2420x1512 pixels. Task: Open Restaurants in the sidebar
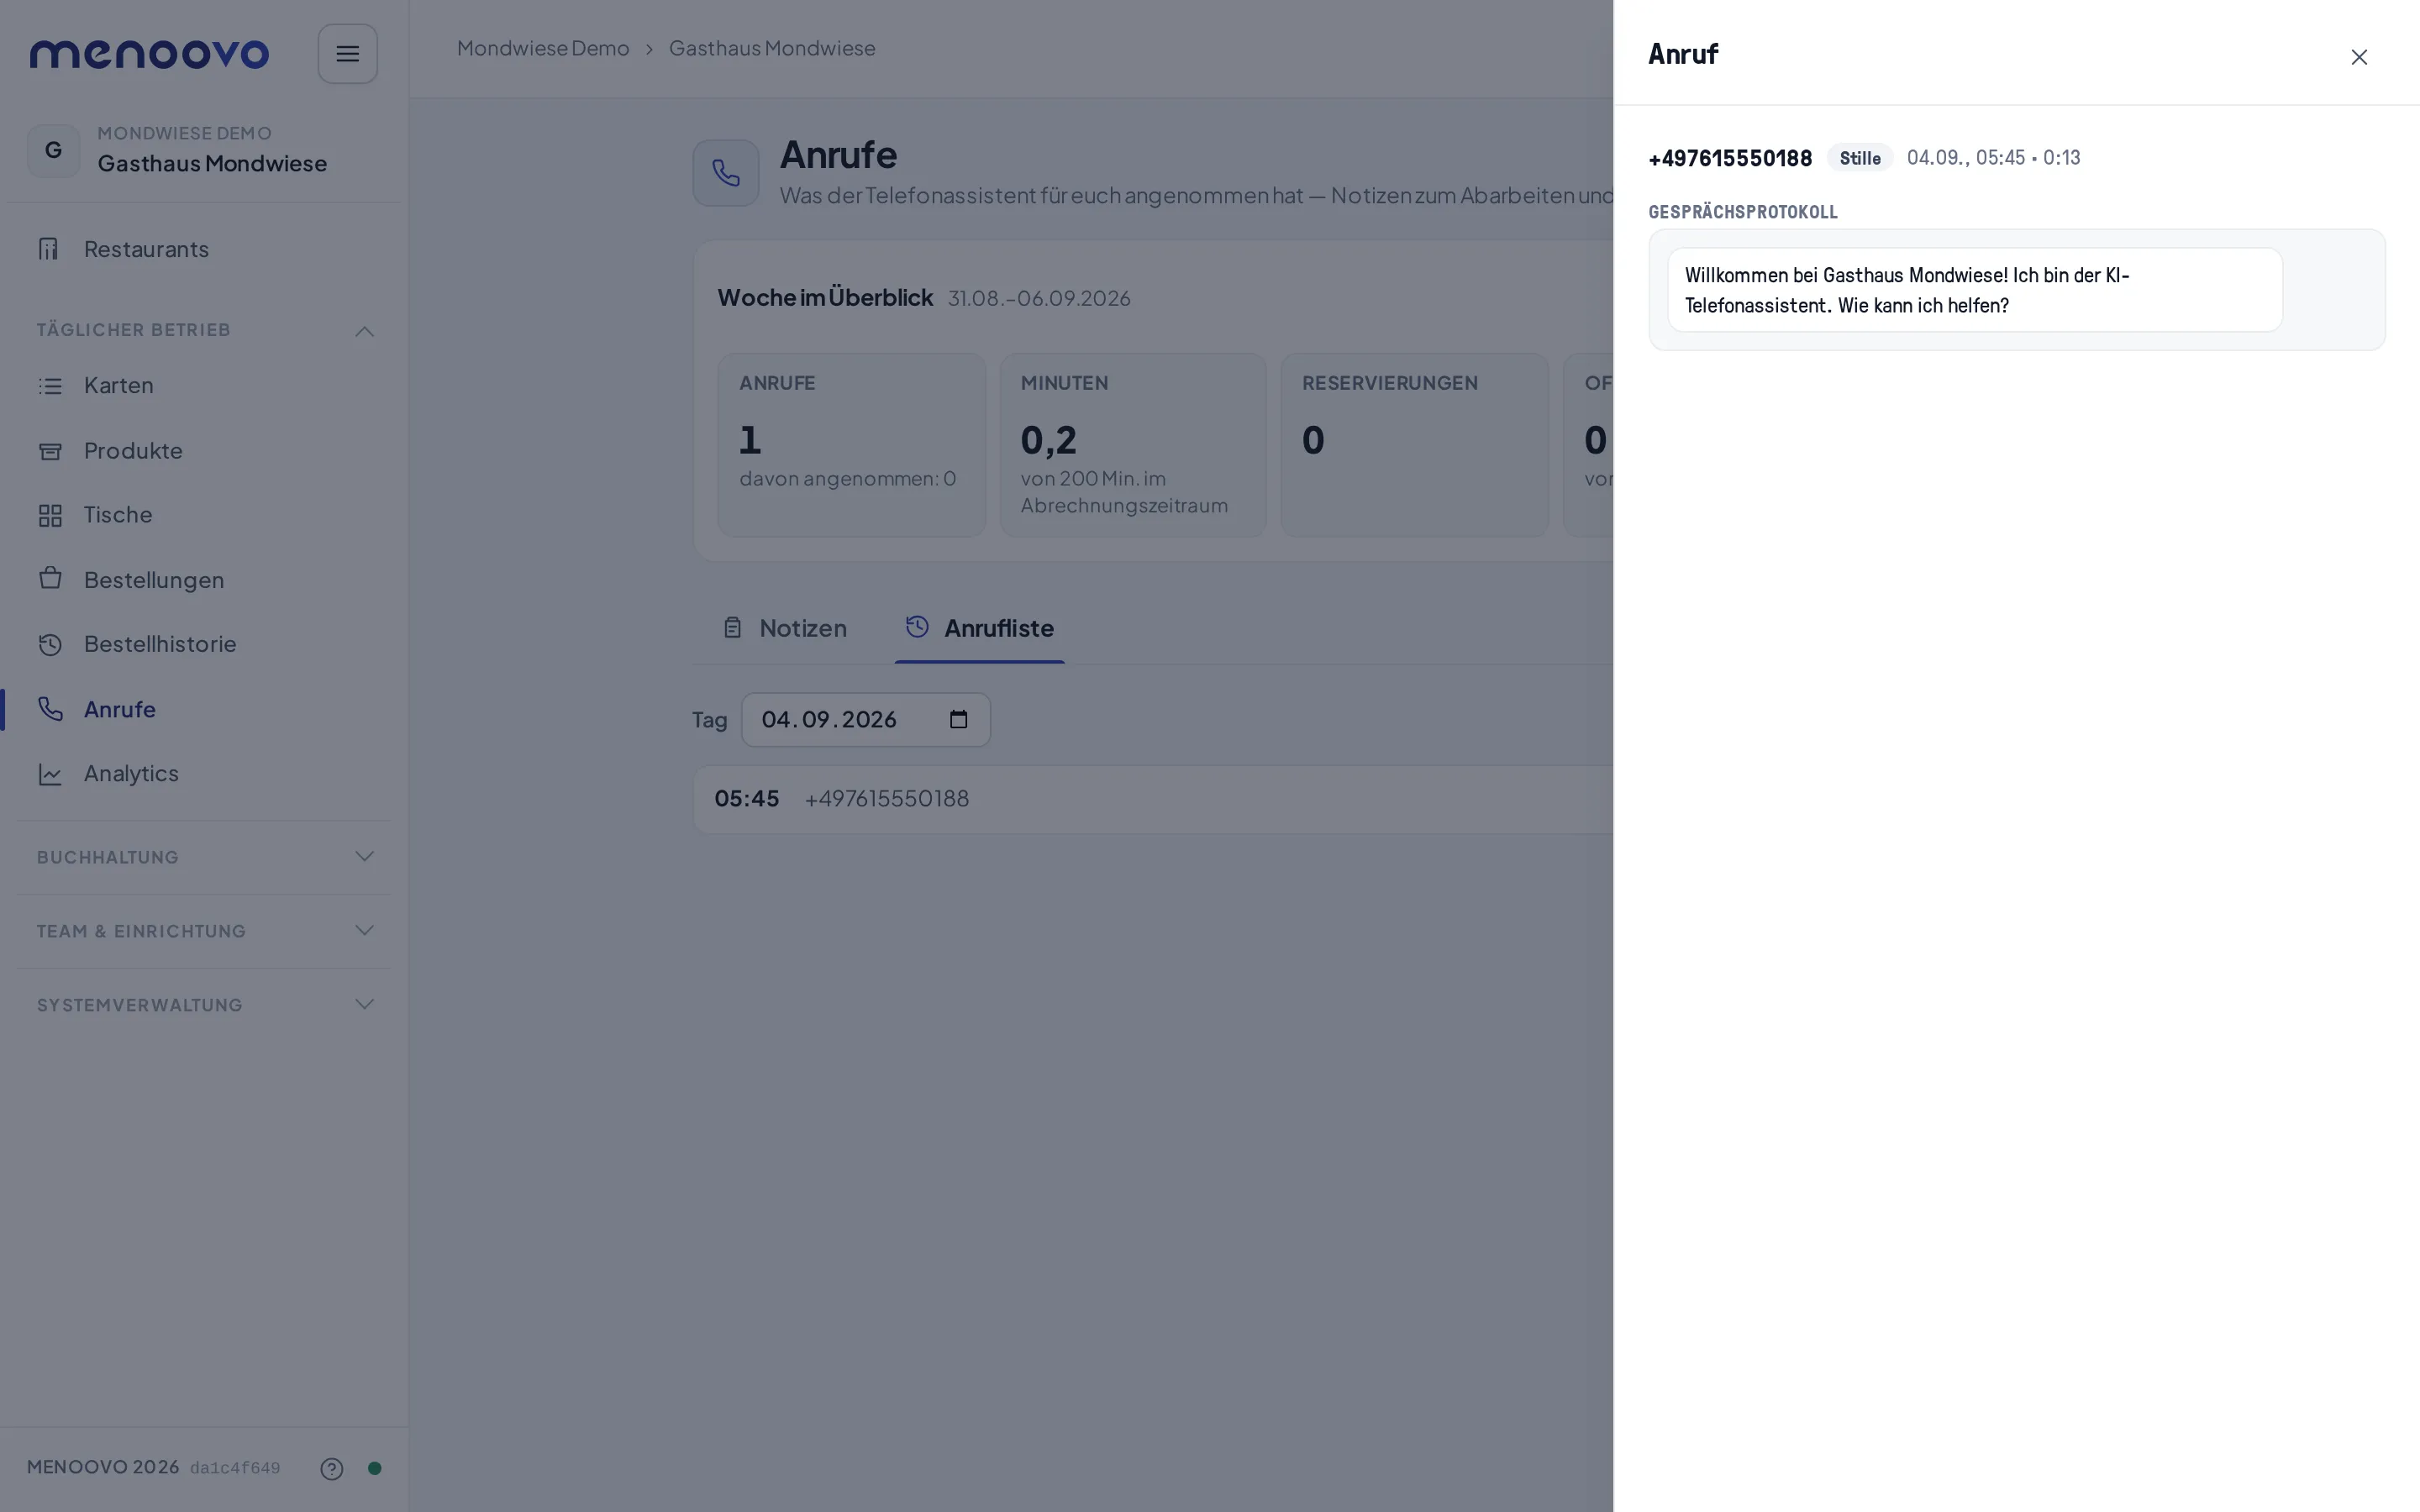tap(204, 249)
